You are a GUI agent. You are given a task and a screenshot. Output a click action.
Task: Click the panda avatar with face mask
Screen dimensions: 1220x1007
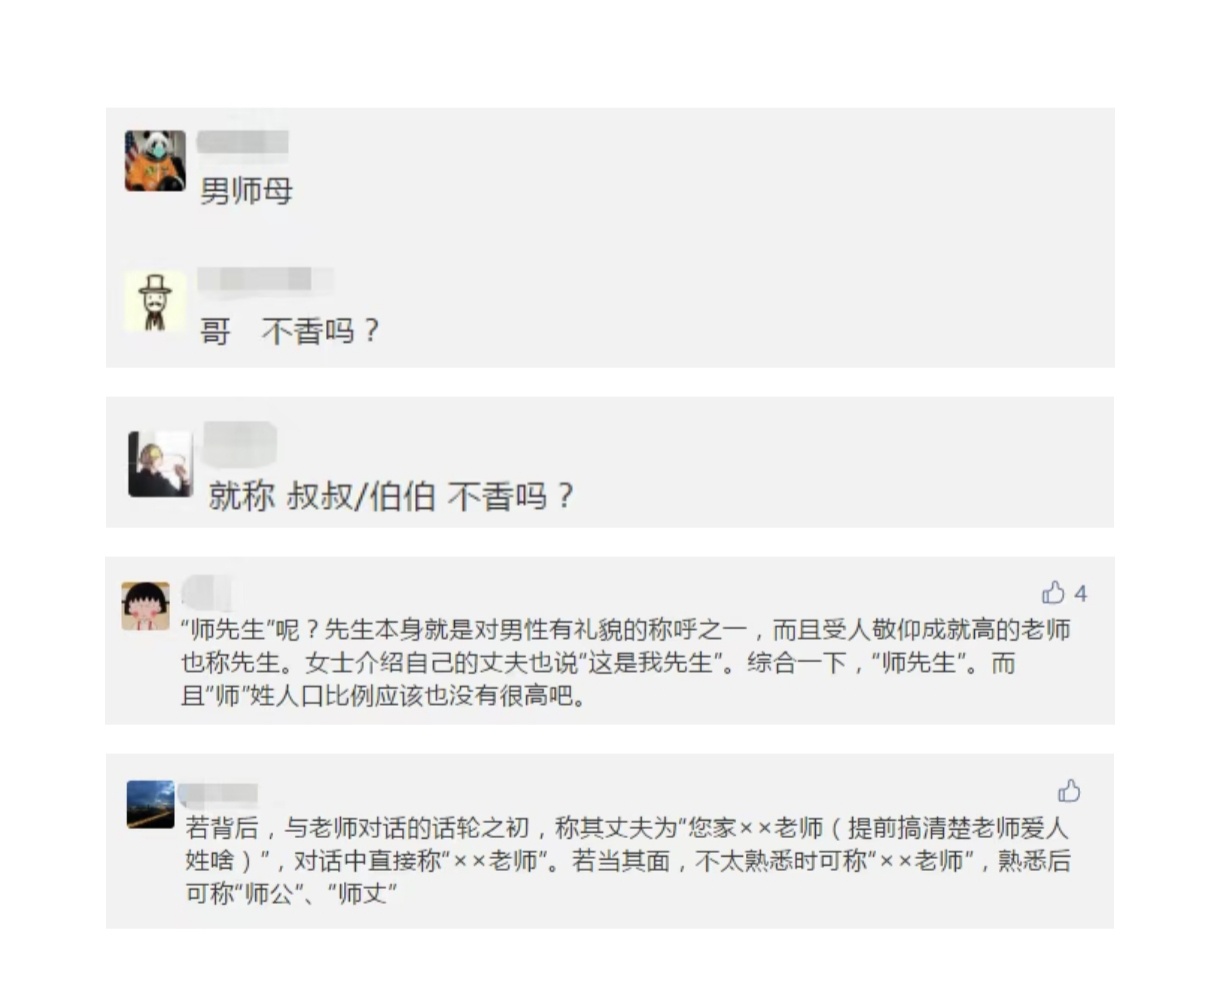tap(155, 160)
